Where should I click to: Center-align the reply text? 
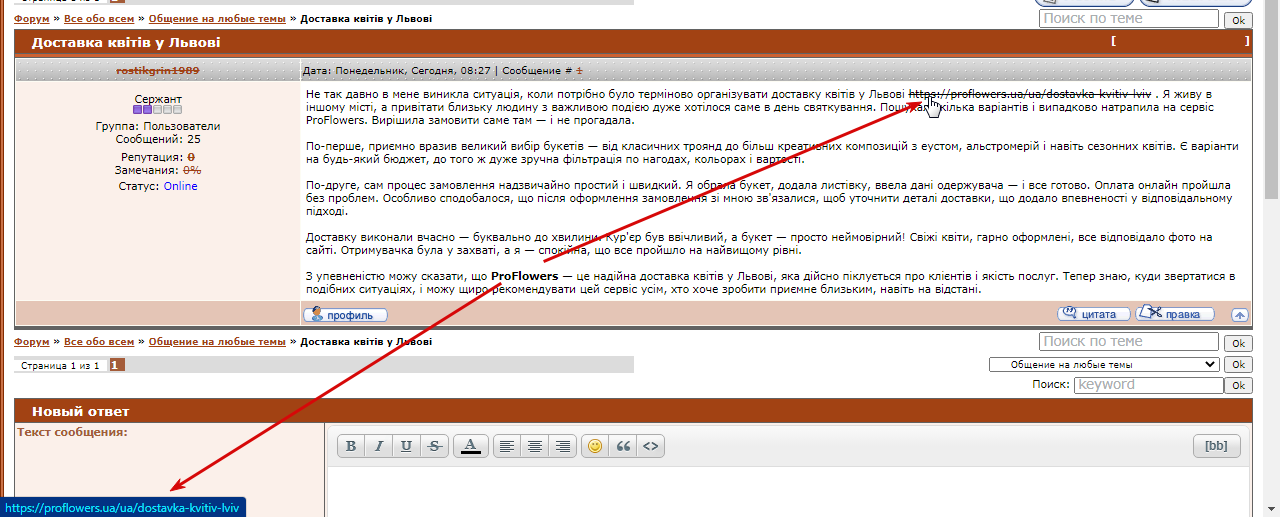click(535, 446)
